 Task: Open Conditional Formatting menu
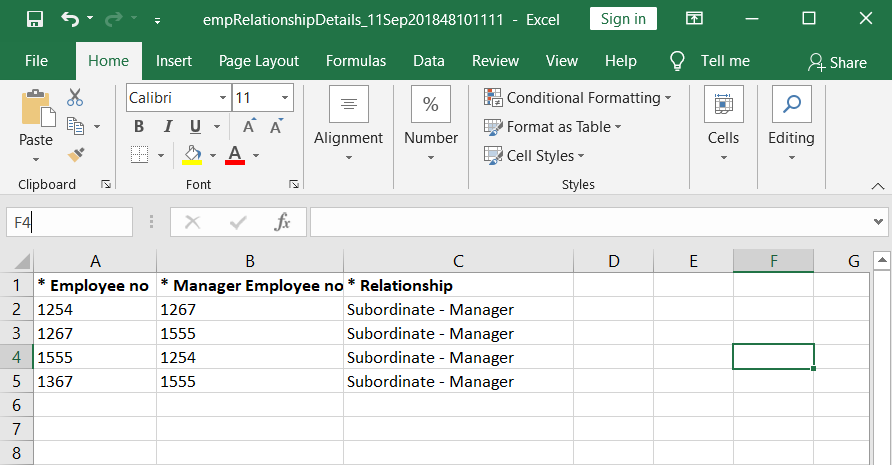point(578,98)
